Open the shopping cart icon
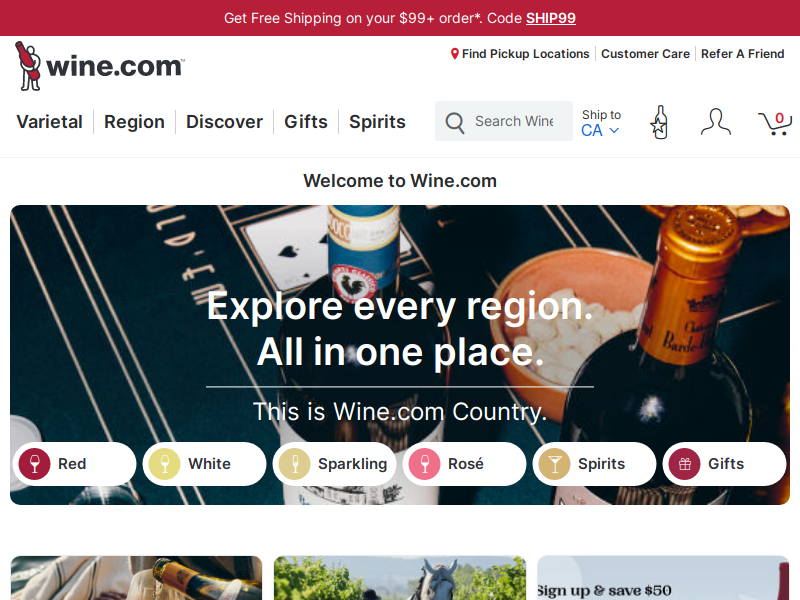 [774, 123]
